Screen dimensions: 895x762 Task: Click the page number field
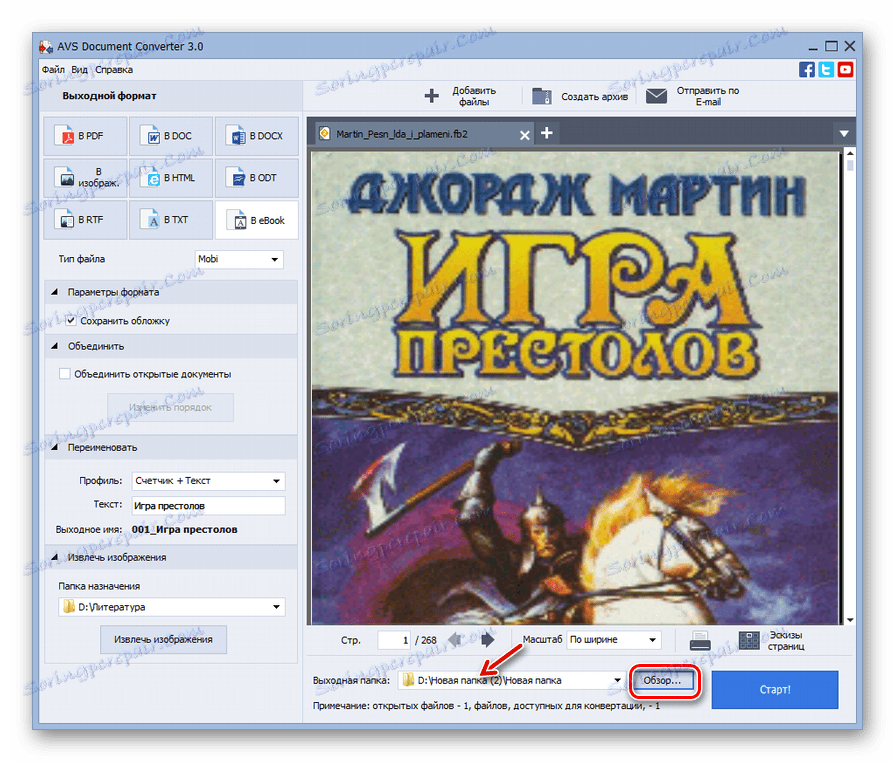[x=394, y=640]
